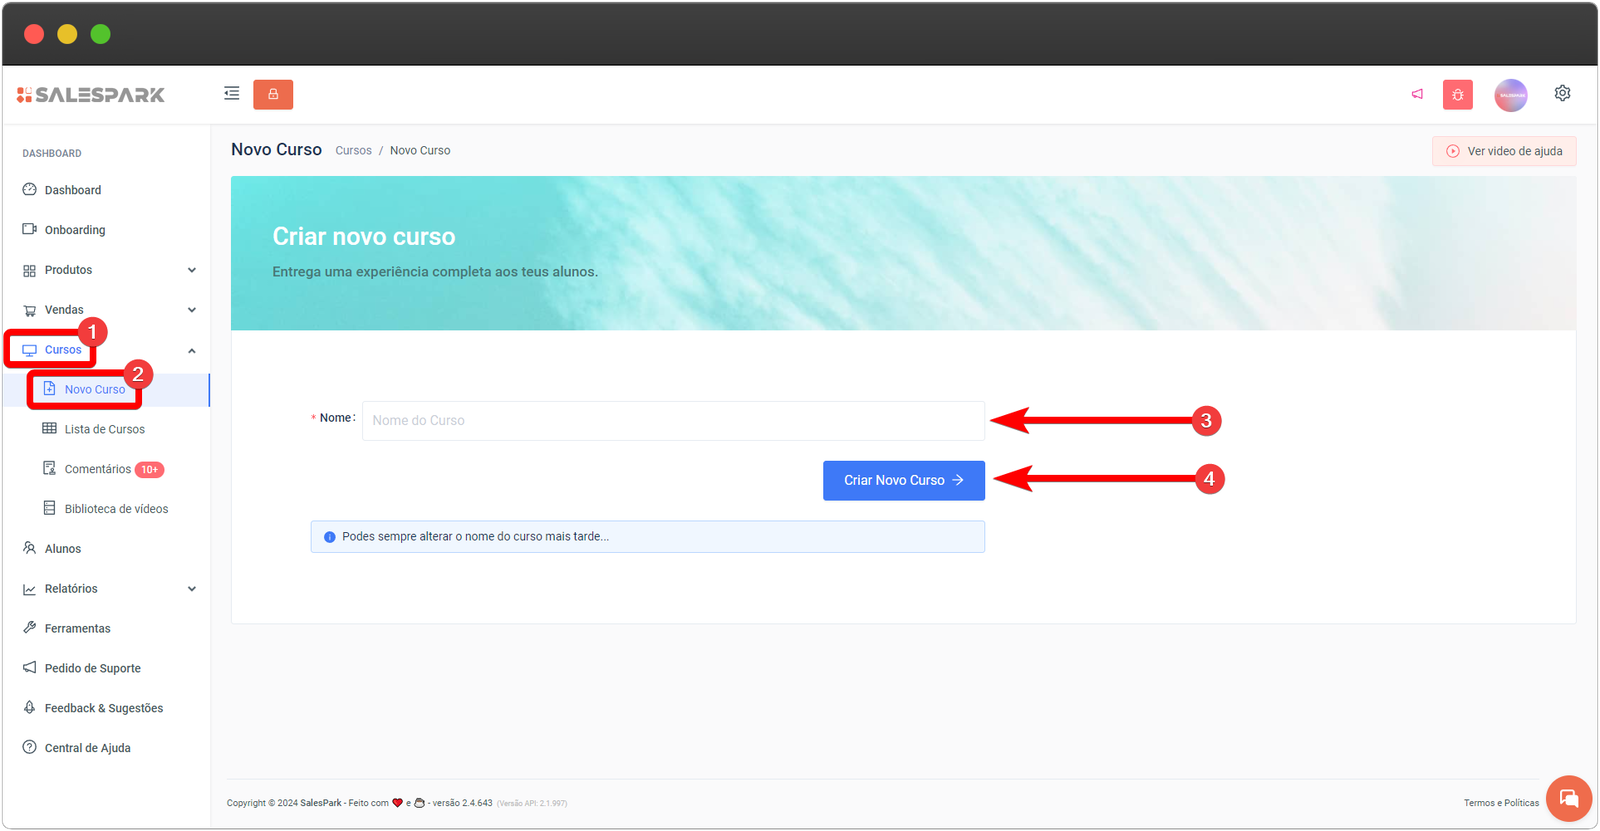
Task: Open the settings gear icon
Action: coord(1562,93)
